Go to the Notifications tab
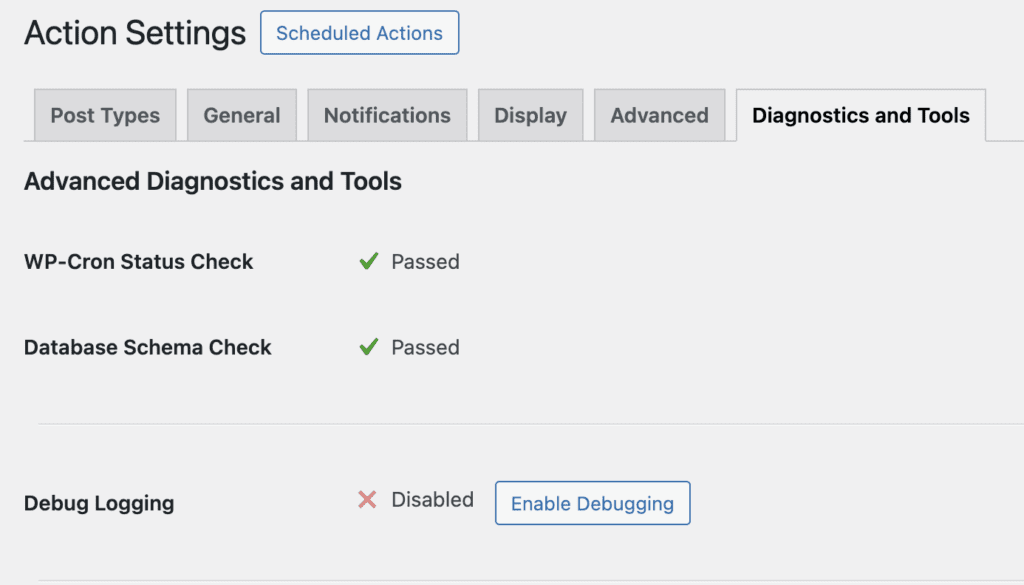 (x=387, y=115)
